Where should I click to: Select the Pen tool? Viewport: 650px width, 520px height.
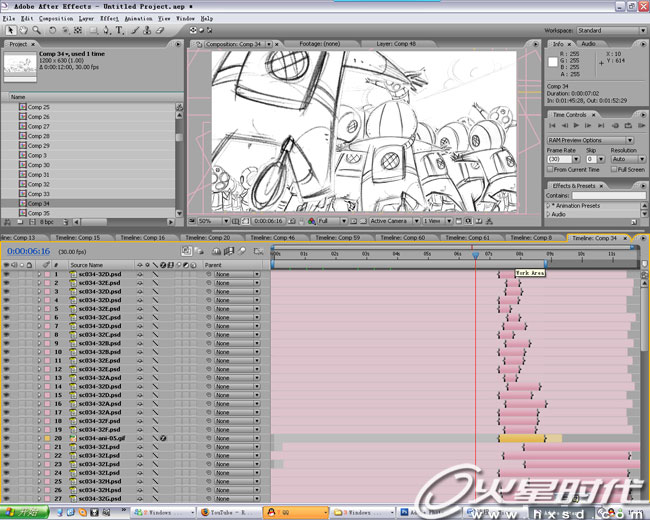tap(107, 30)
